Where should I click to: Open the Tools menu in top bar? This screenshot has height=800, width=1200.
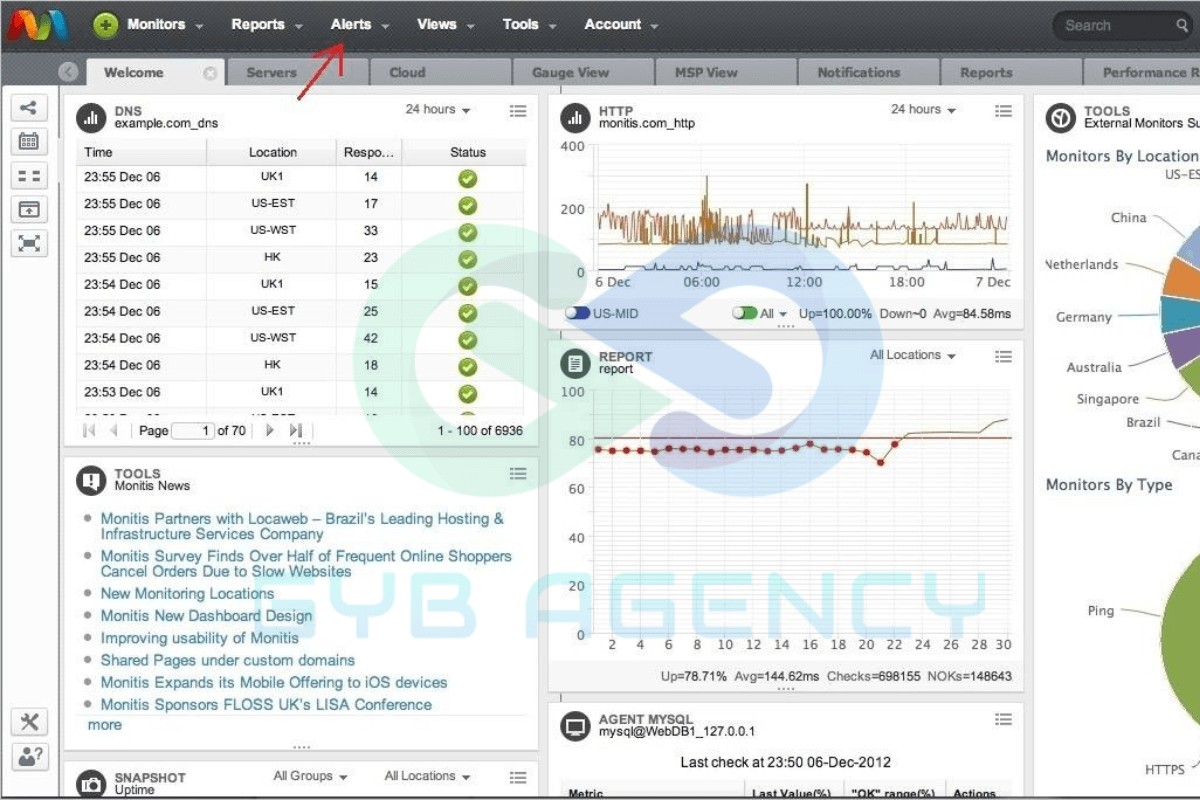pos(528,25)
